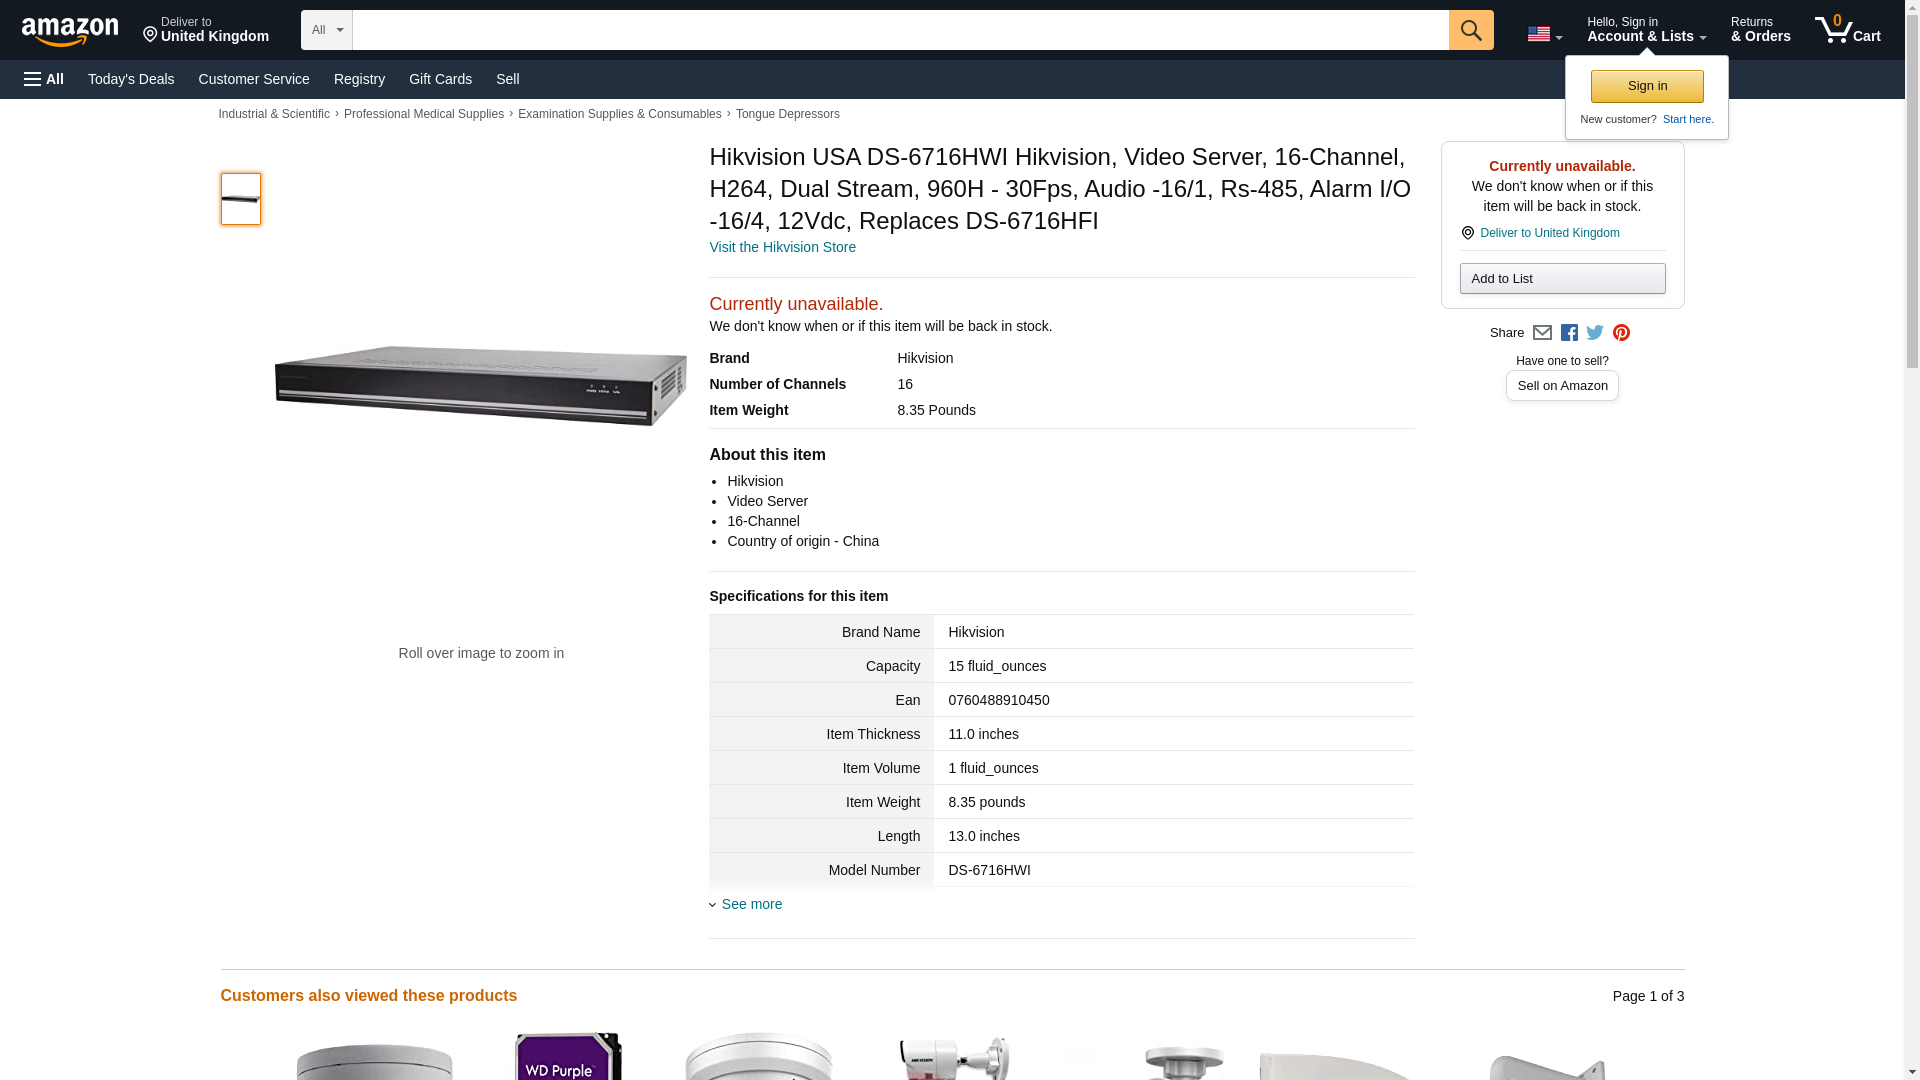The image size is (1920, 1080).
Task: Click into the search text field
Action: pos(900,30)
